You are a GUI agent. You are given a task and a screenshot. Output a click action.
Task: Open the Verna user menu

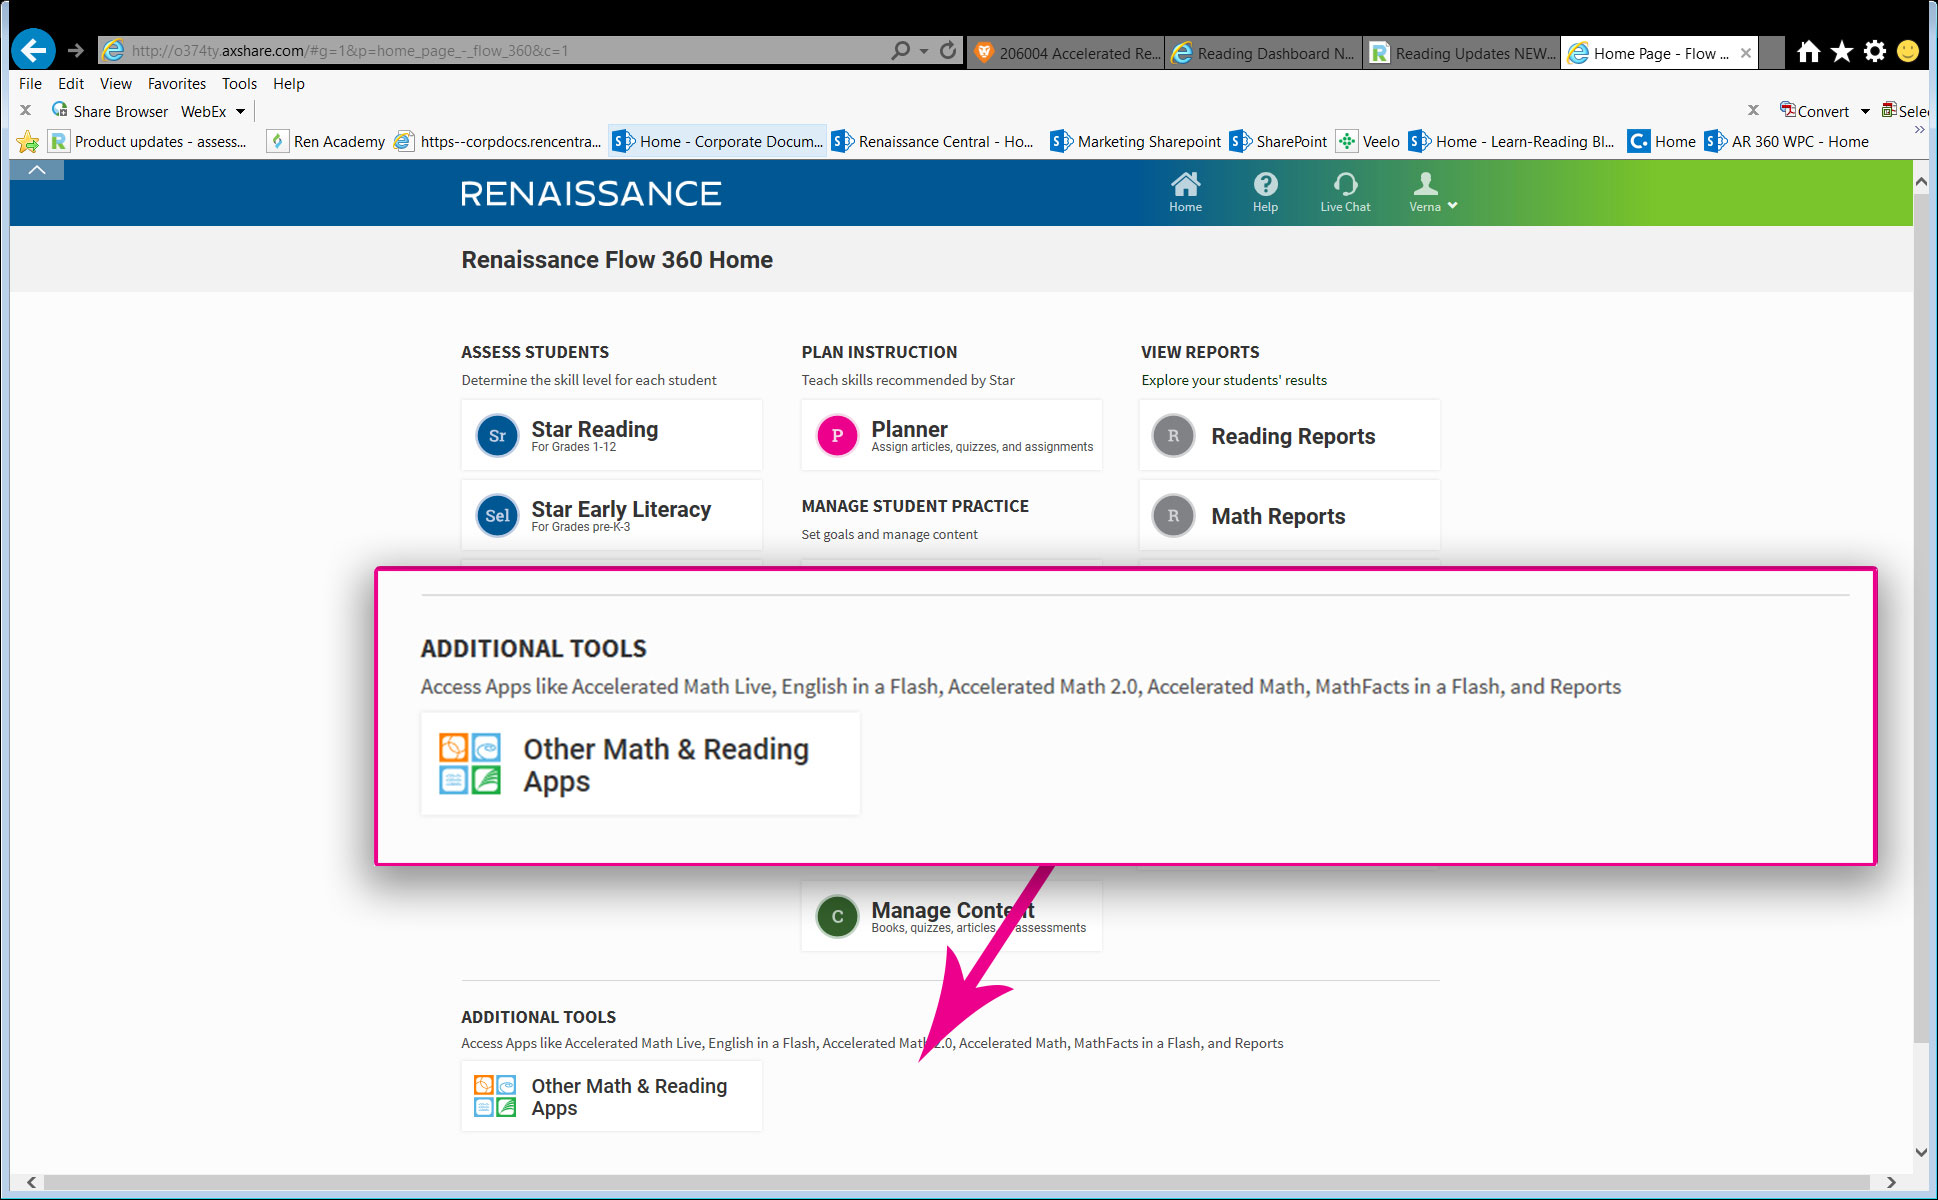pyautogui.click(x=1432, y=192)
